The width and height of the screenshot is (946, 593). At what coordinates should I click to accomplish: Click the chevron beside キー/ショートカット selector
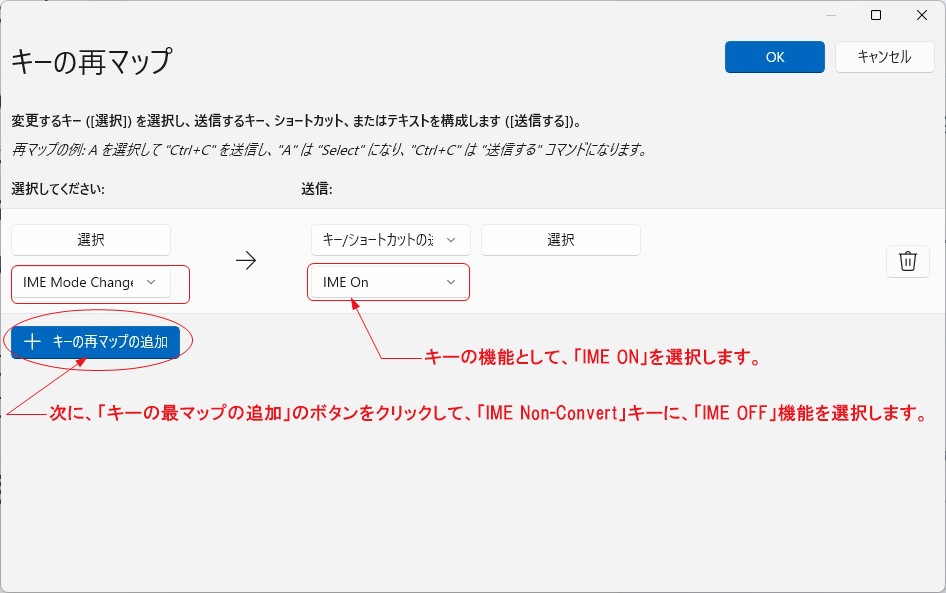point(451,240)
